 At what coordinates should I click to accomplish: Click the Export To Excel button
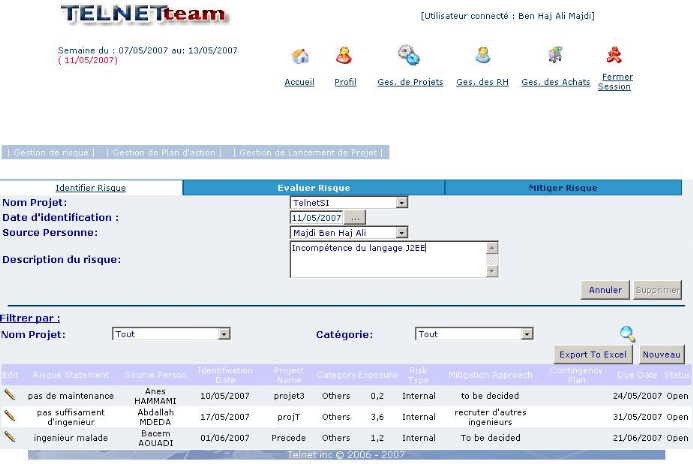[x=593, y=355]
